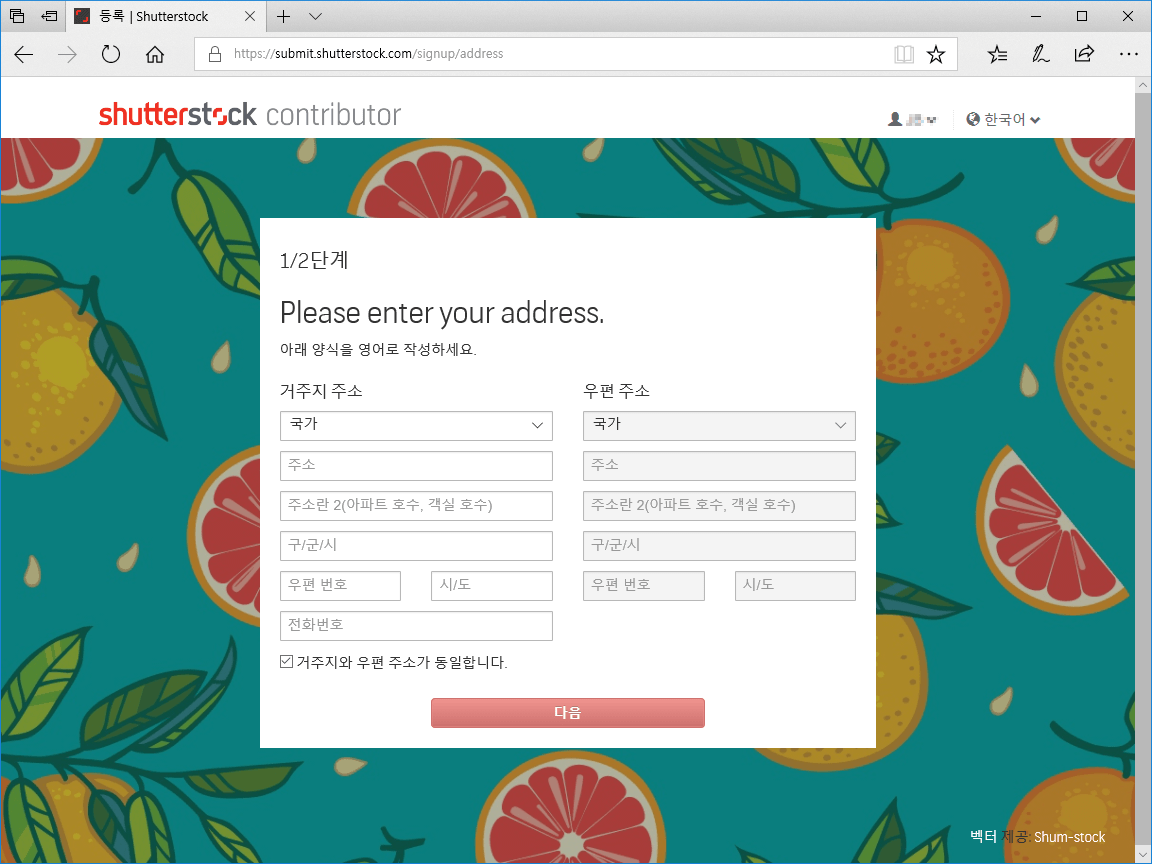Viewport: 1152px width, 864px height.
Task: Maximize the browser window
Action: coord(1082,16)
